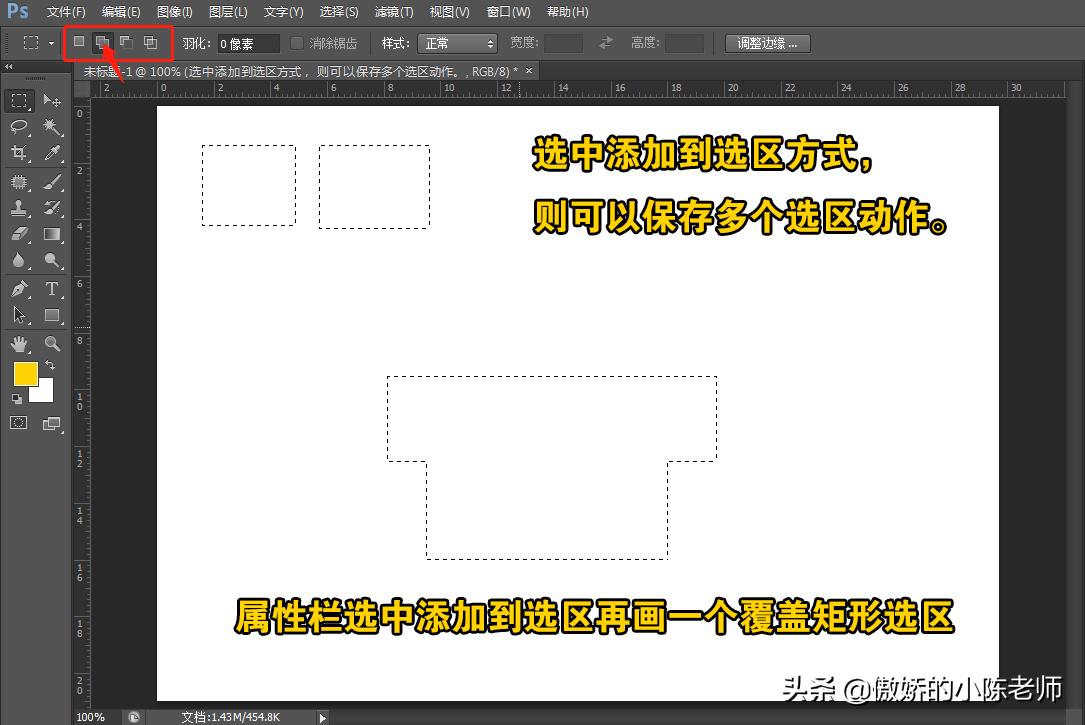Toggle Quick Mask mode at toolbar bottom

(x=18, y=422)
